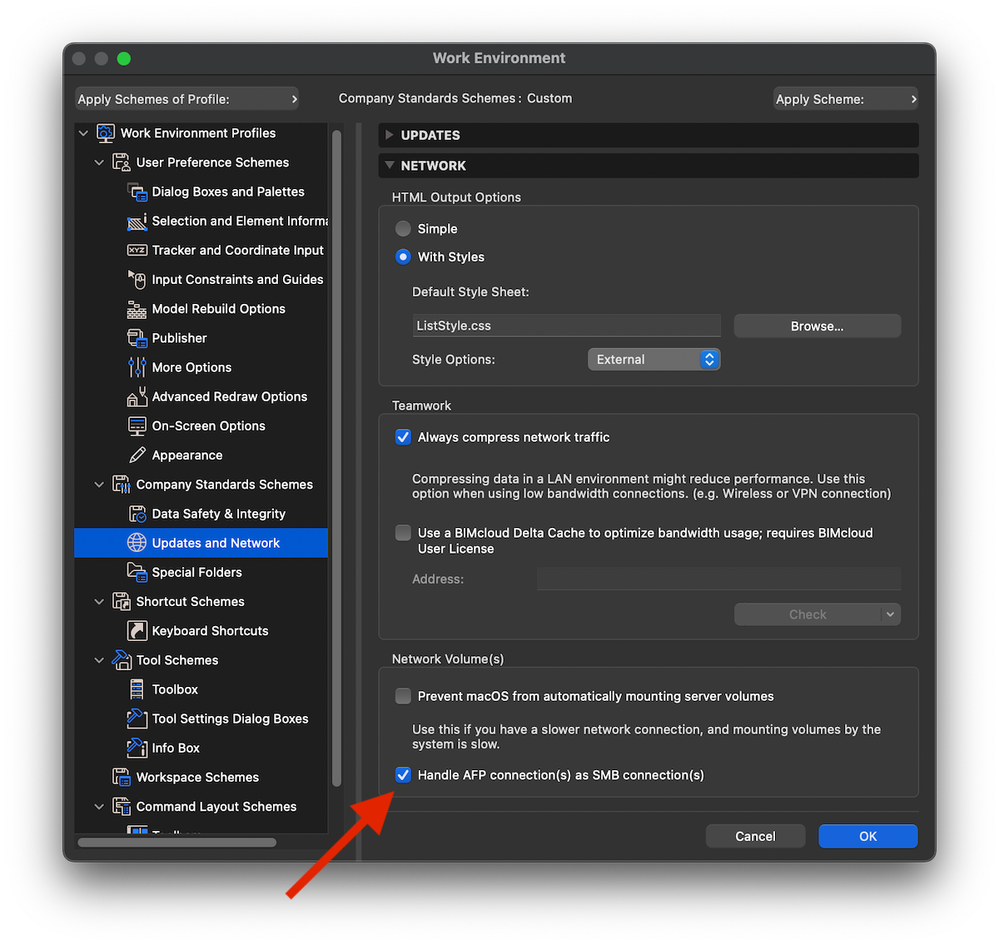This screenshot has height=945, width=999.
Task: Enable Prevent macOS from automatically mounting volumes
Action: pyautogui.click(x=403, y=696)
